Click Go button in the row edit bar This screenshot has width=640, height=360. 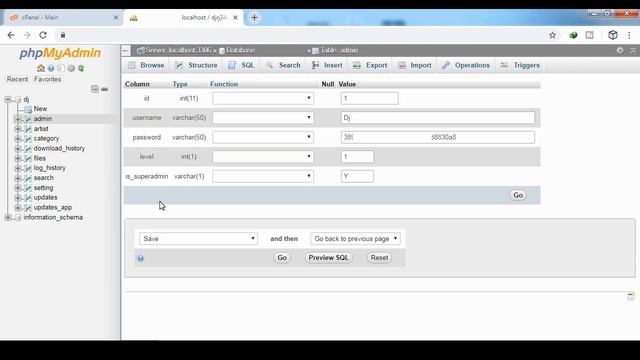518,195
